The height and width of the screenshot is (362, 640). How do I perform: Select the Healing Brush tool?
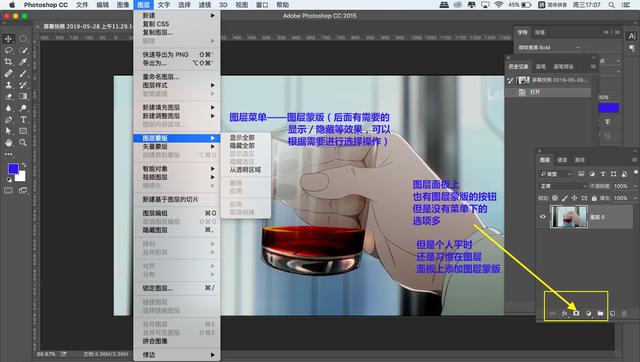(8, 73)
